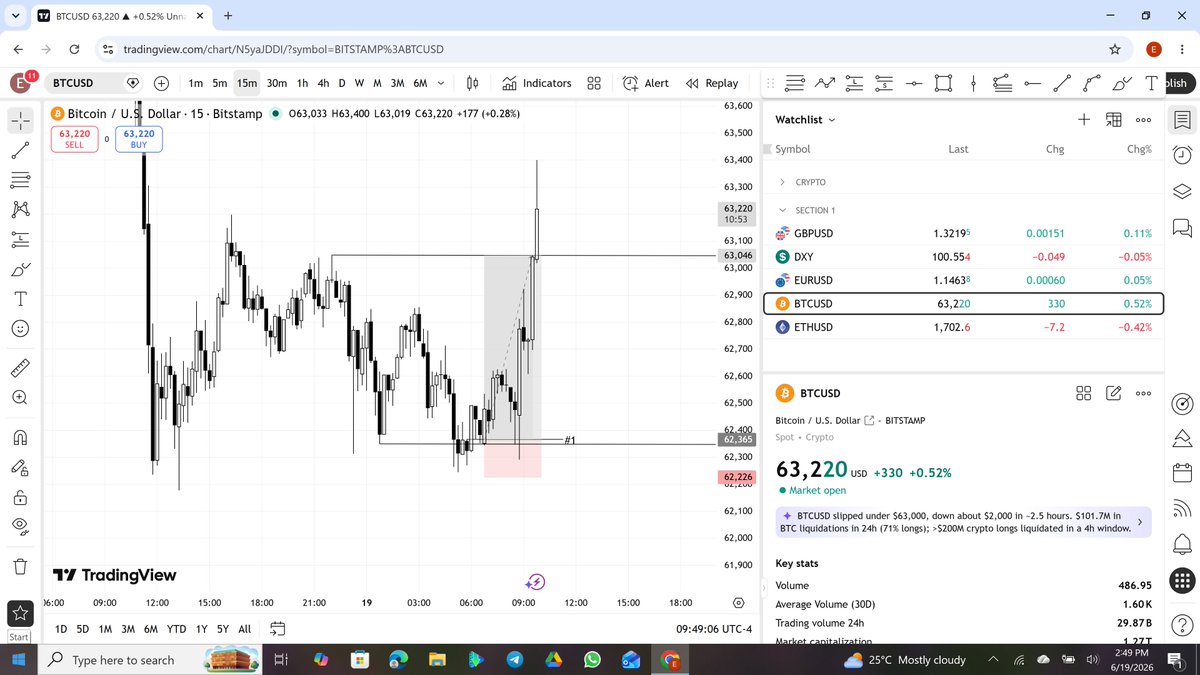Toggle stay in drawing mode
Screen dimensions: 1200x675
tap(21, 467)
